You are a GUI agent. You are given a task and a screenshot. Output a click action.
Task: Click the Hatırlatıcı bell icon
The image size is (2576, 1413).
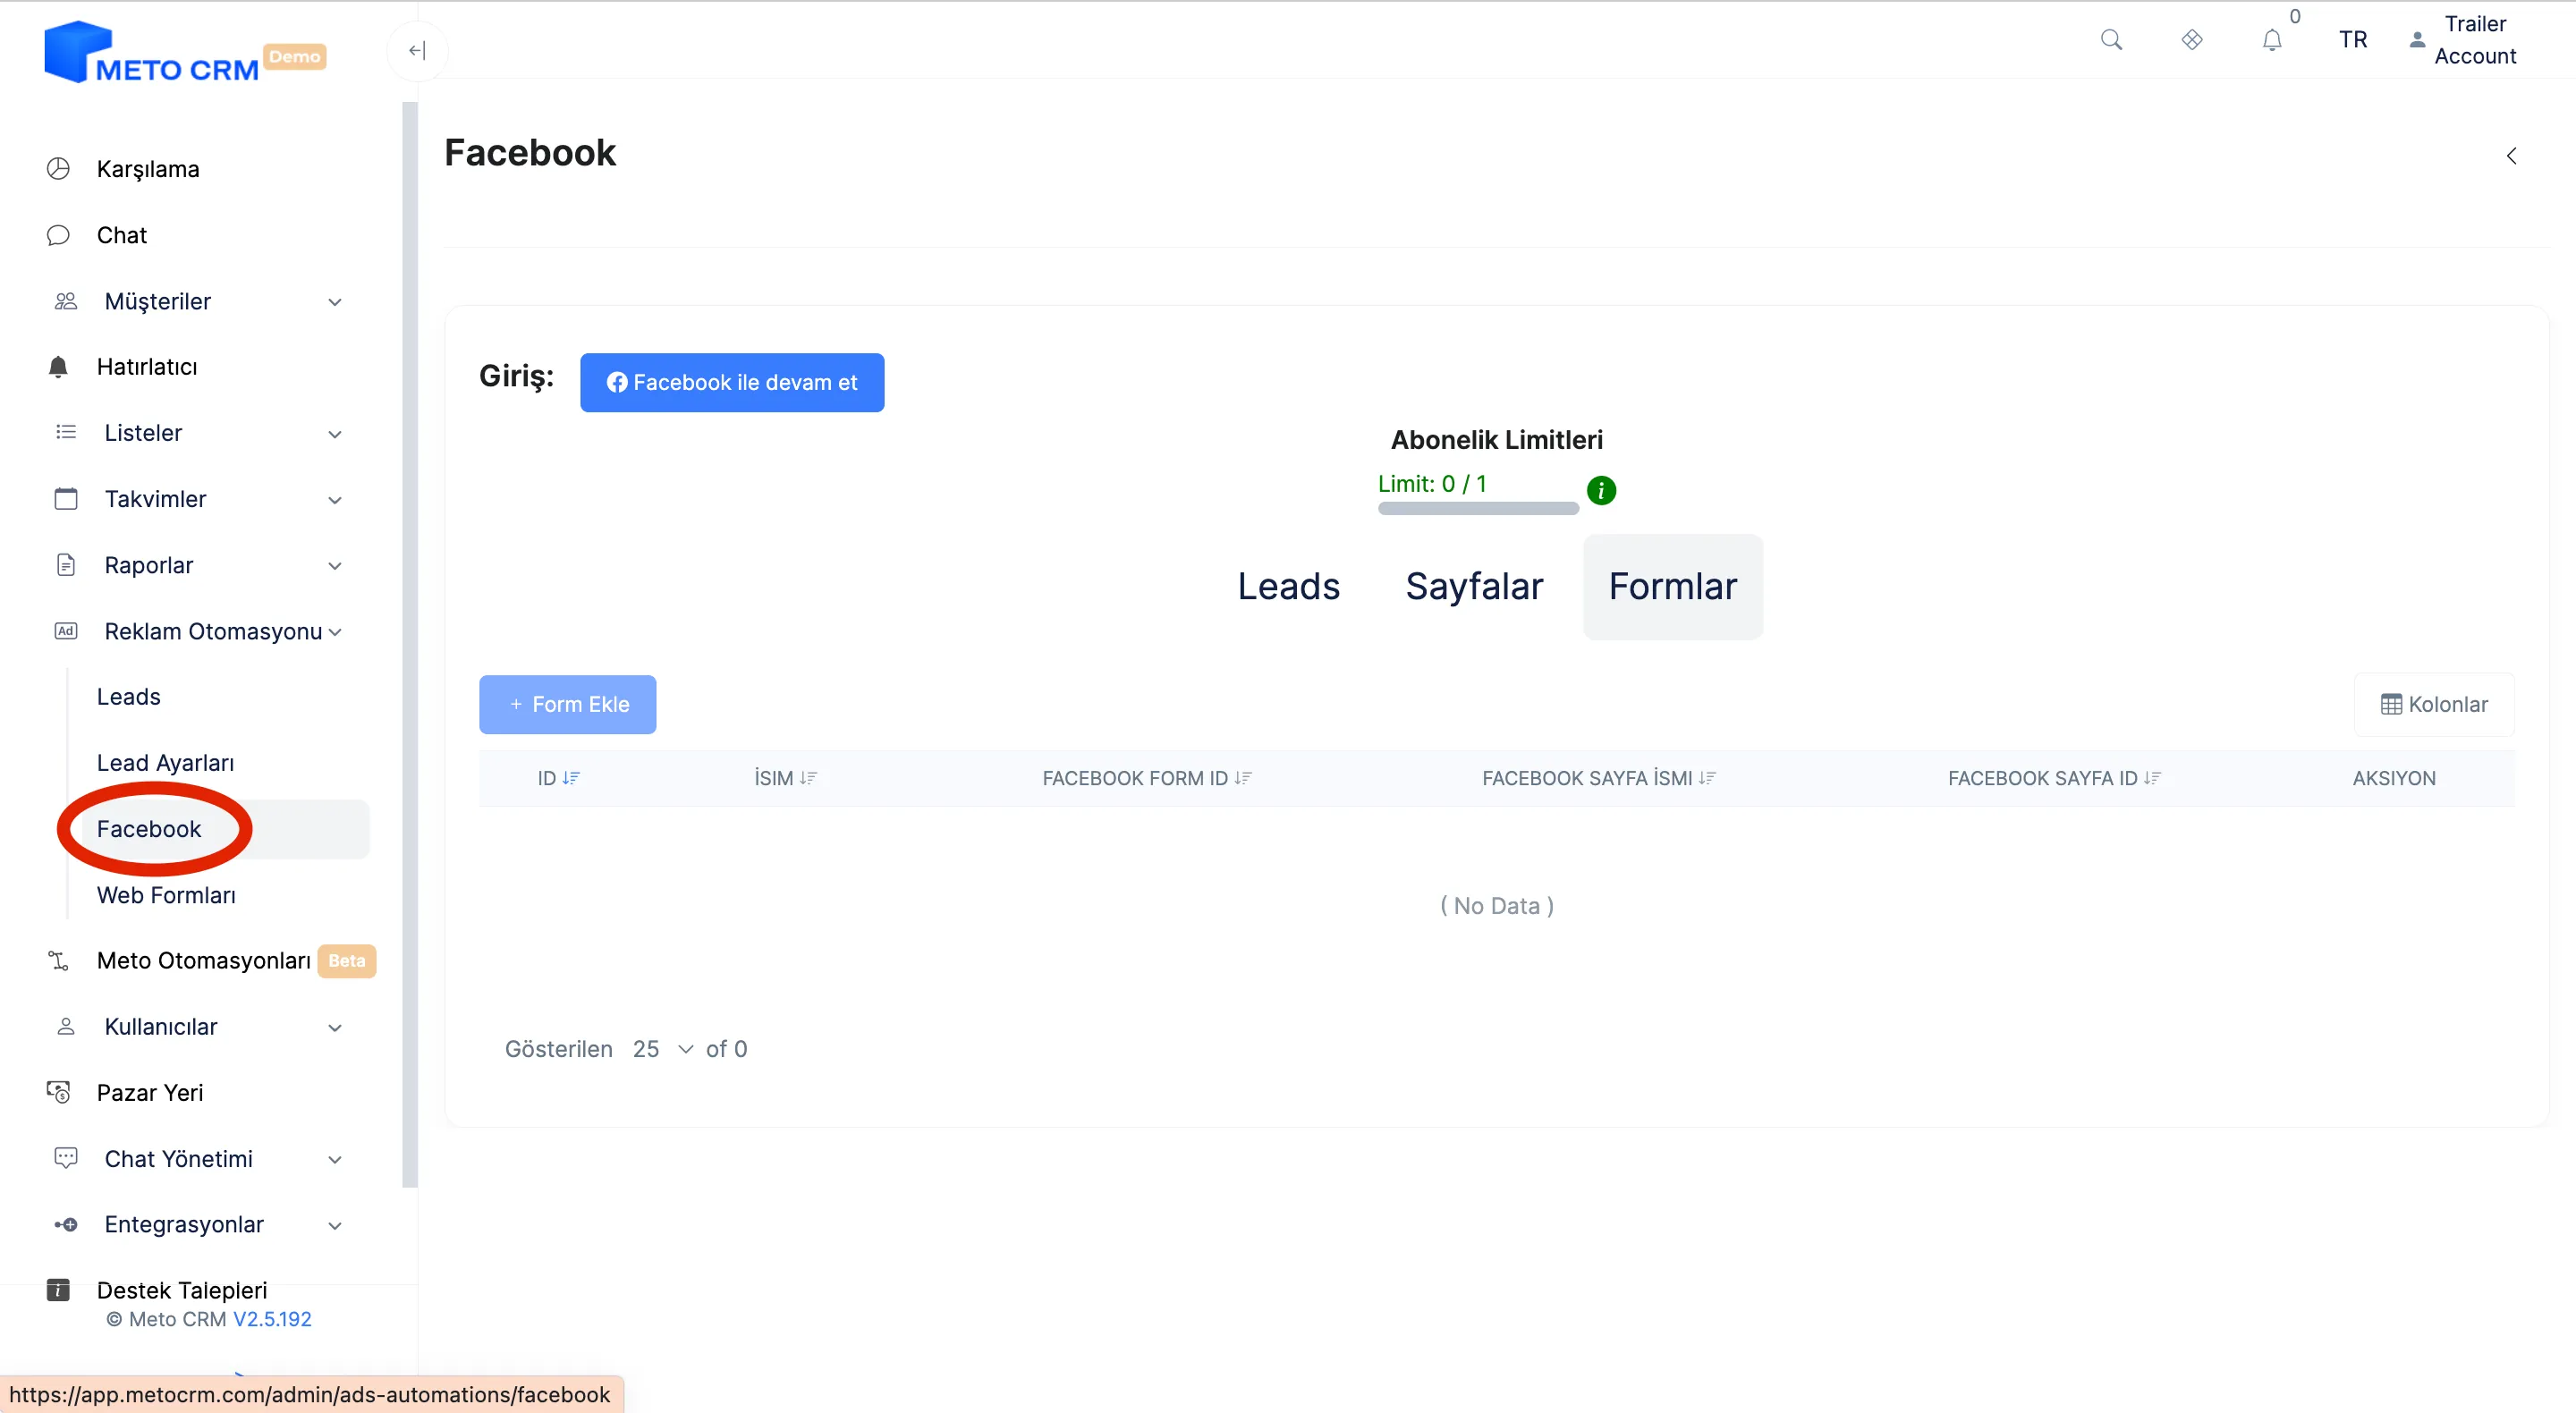[58, 367]
